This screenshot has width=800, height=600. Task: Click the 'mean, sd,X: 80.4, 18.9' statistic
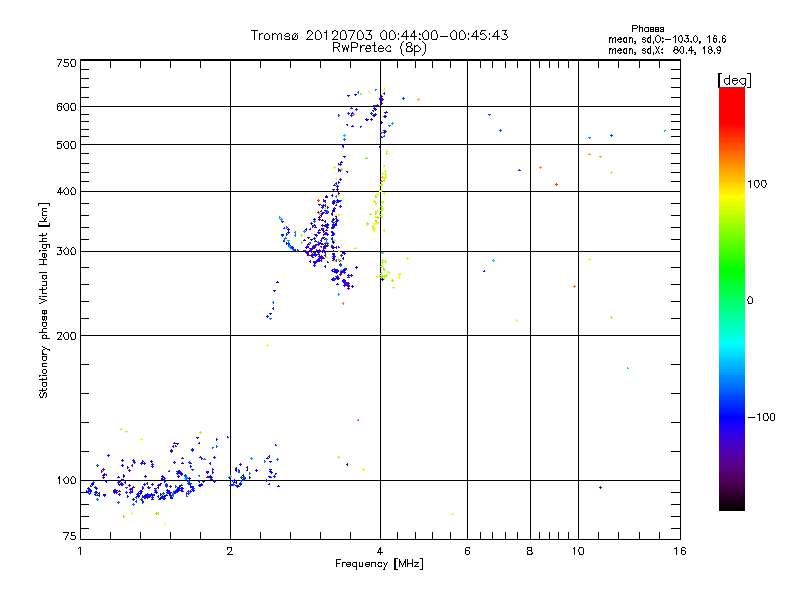pos(664,50)
